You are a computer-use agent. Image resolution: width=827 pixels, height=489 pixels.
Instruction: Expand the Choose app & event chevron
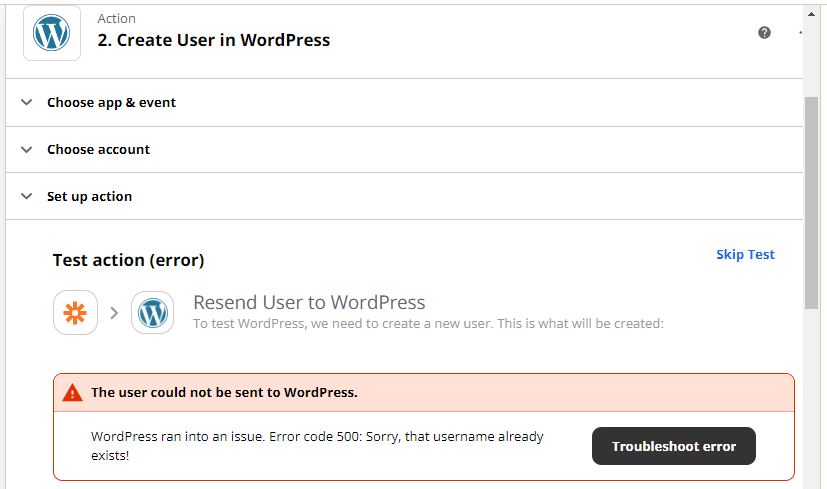tap(26, 102)
